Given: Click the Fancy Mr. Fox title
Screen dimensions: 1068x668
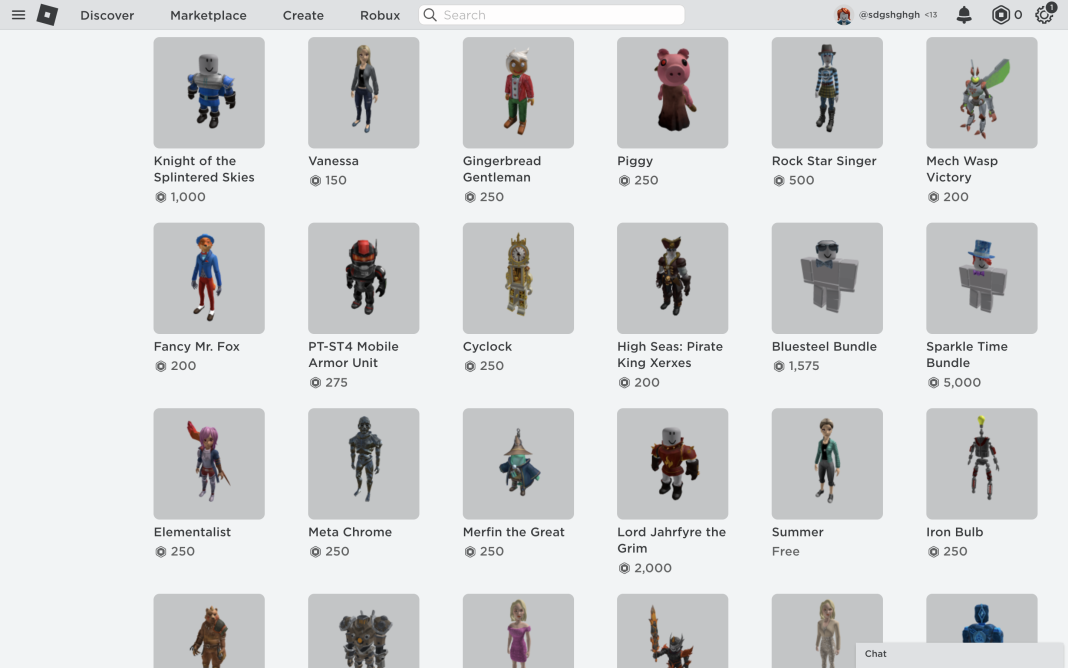Looking at the screenshot, I should click(197, 347).
